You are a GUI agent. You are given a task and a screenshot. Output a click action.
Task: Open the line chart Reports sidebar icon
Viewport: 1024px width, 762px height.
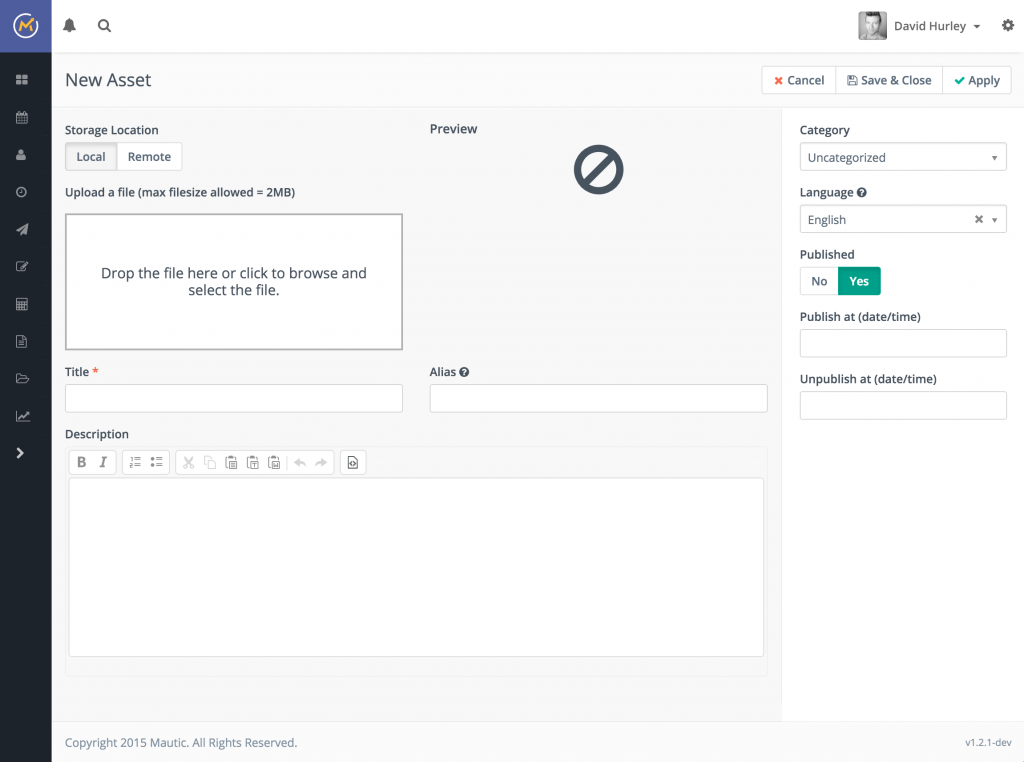click(22, 416)
